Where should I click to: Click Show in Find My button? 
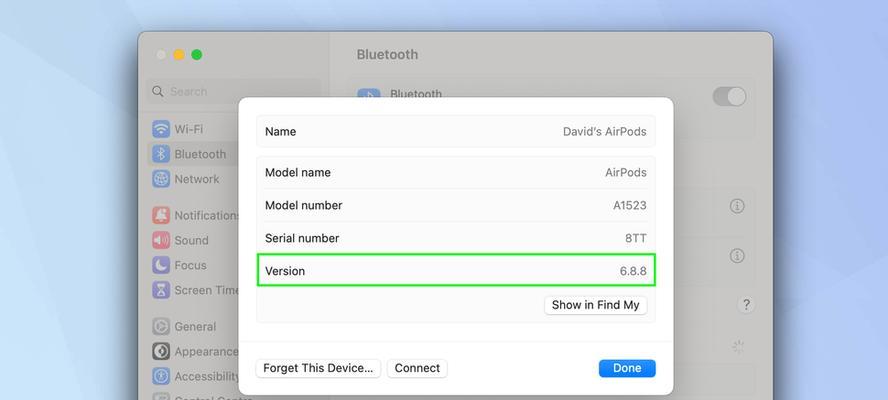pos(595,305)
